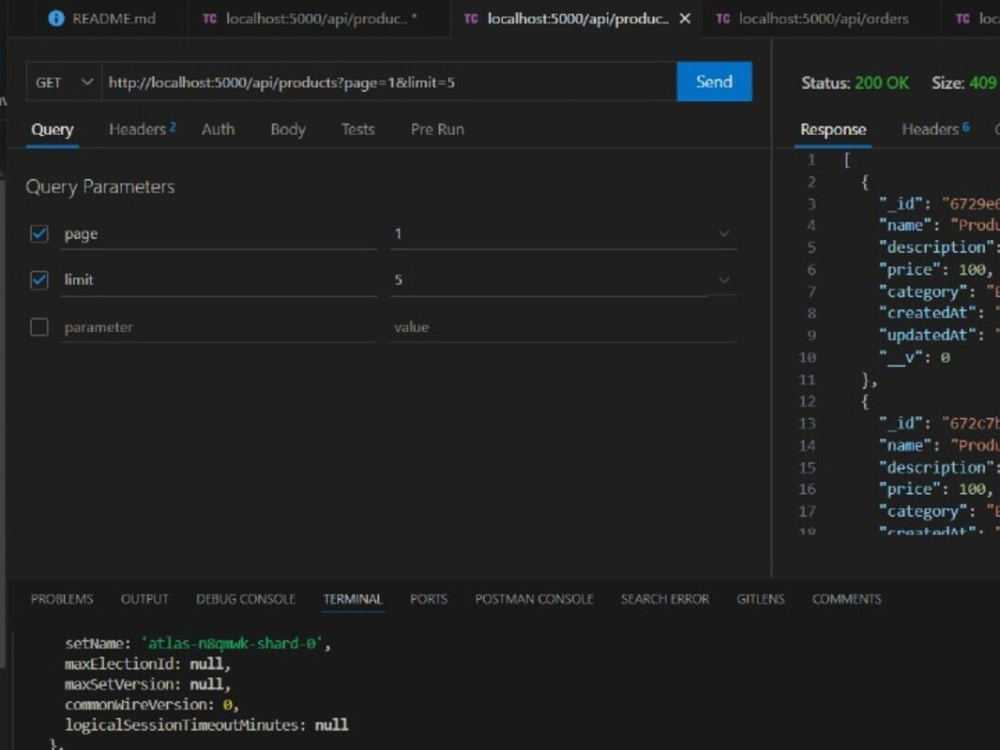Open the Pre Run tab
This screenshot has width=1000, height=750.
[438, 129]
